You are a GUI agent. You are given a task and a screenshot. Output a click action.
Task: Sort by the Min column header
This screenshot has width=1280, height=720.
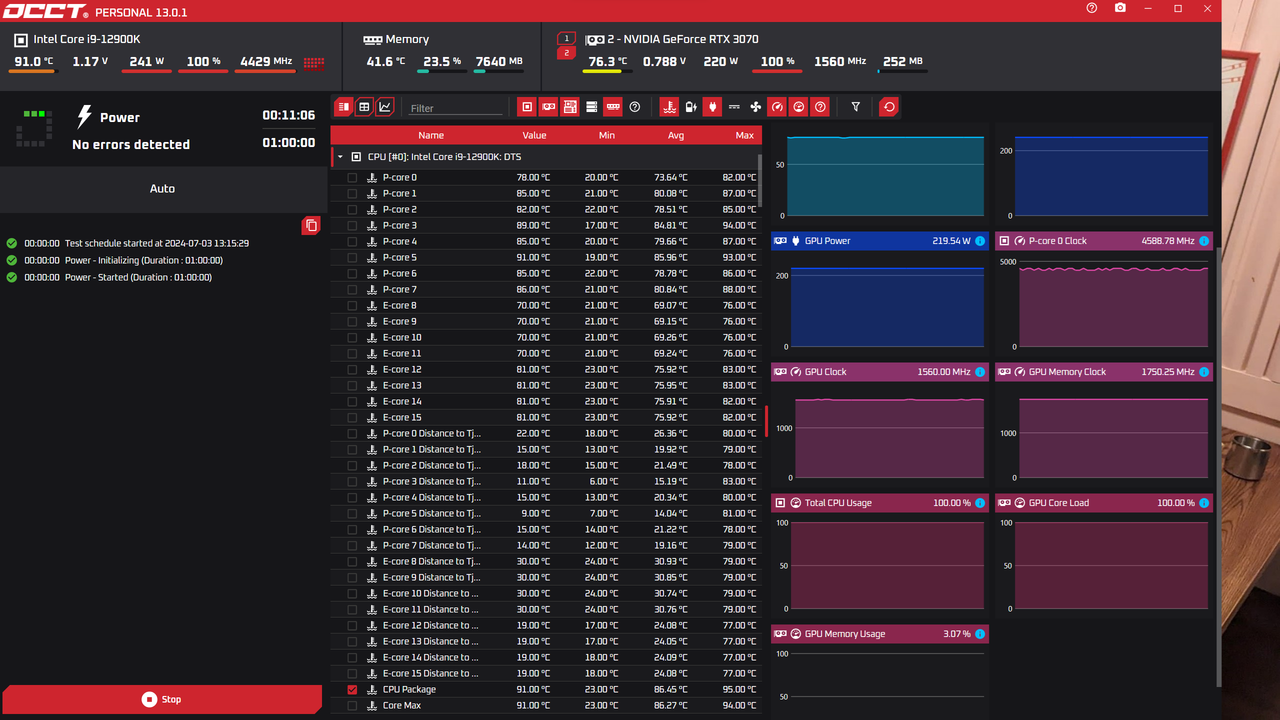click(x=607, y=135)
